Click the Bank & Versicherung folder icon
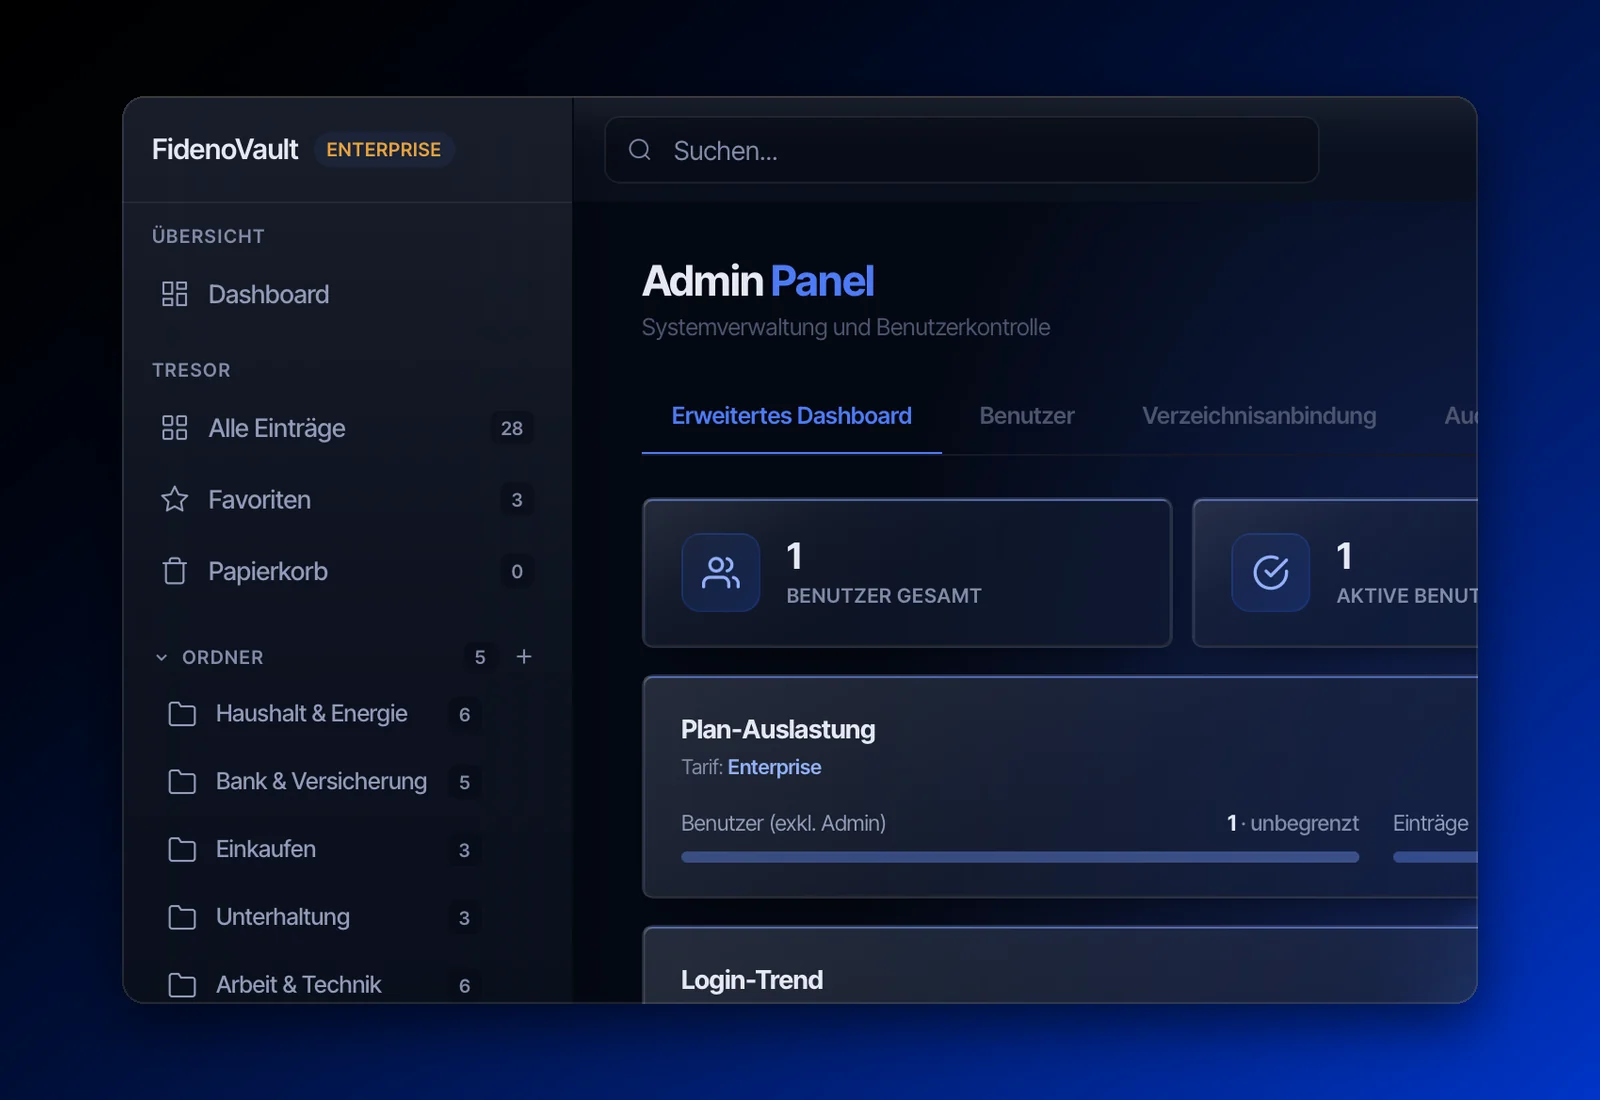This screenshot has height=1100, width=1600. 182,782
